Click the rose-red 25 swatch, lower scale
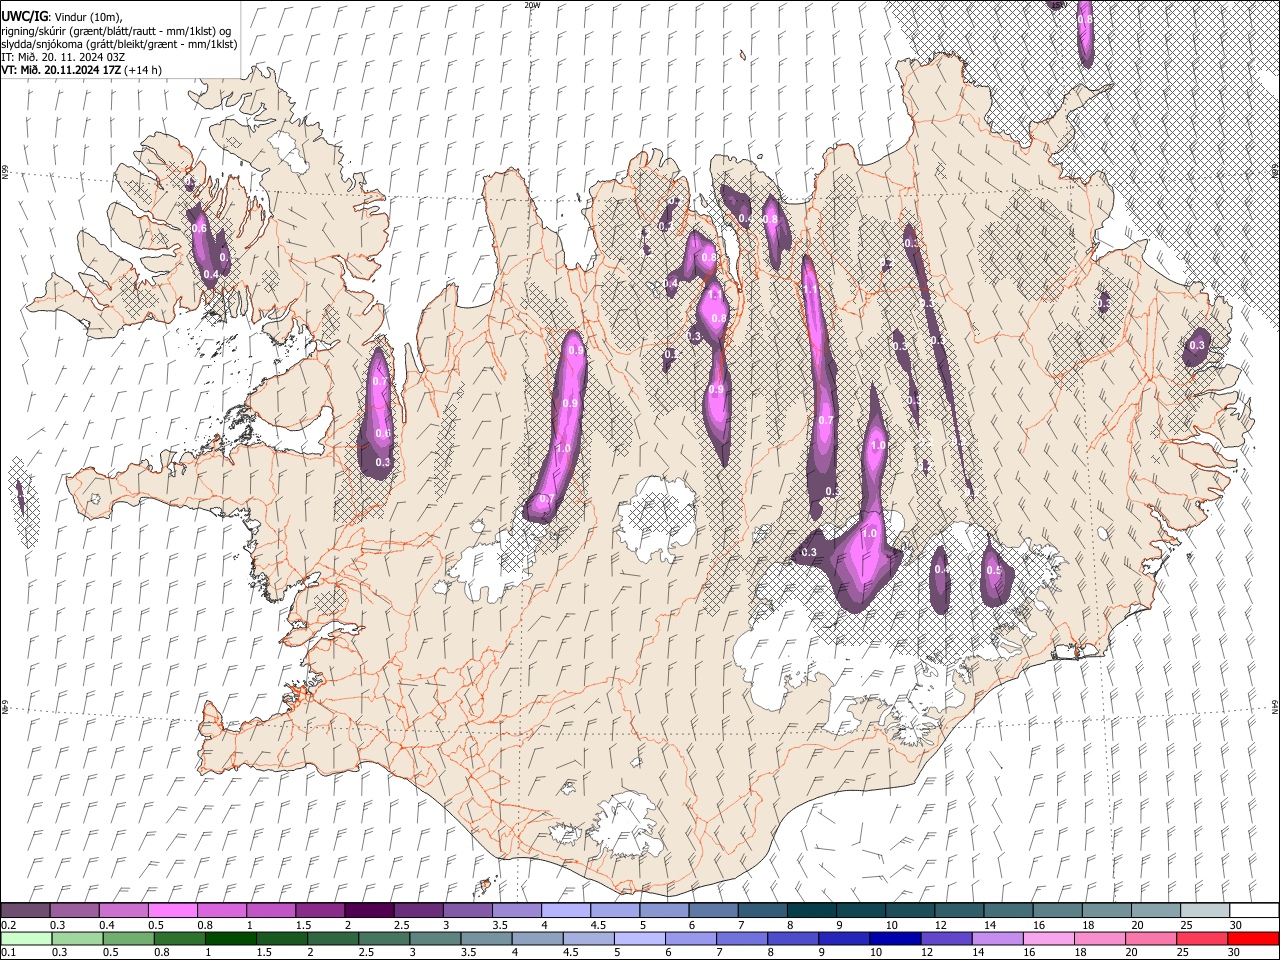 tap(1201, 938)
